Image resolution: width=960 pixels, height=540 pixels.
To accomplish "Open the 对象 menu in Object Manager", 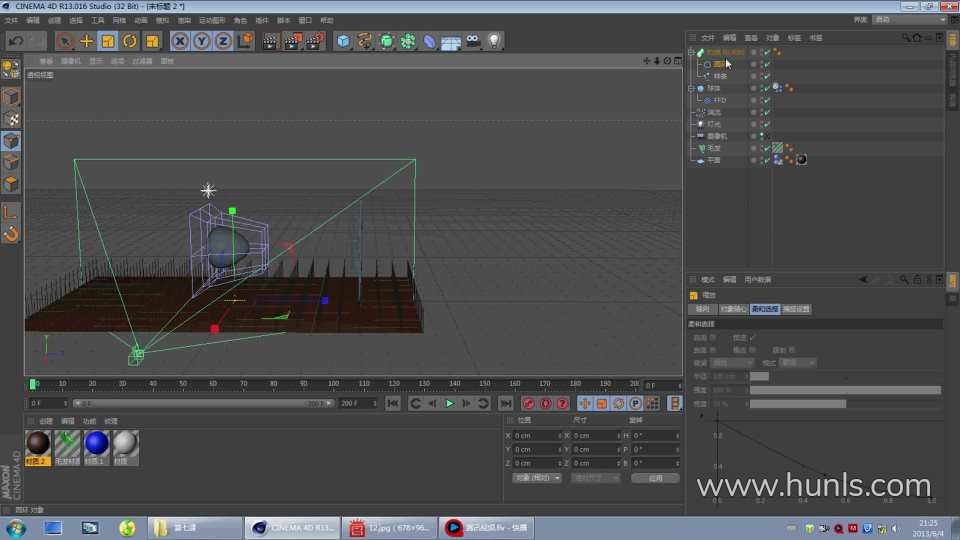I will (772, 38).
